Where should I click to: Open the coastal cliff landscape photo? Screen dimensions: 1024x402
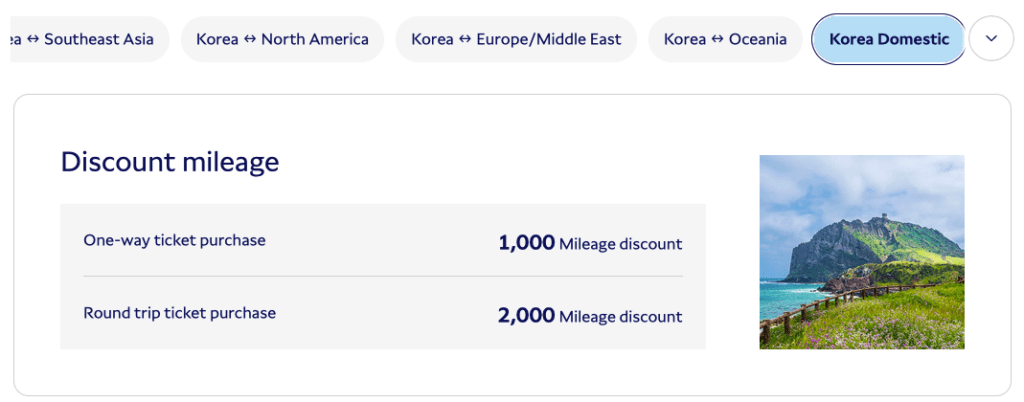pos(861,251)
